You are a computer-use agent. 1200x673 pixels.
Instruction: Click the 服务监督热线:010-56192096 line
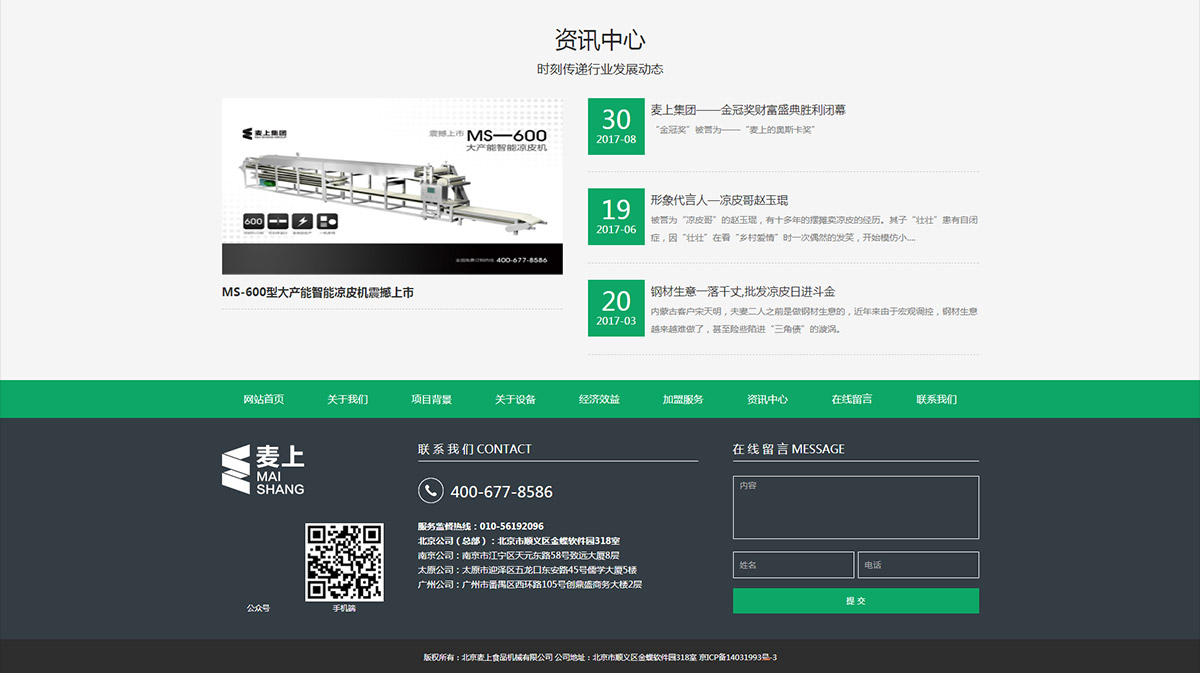coord(481,526)
